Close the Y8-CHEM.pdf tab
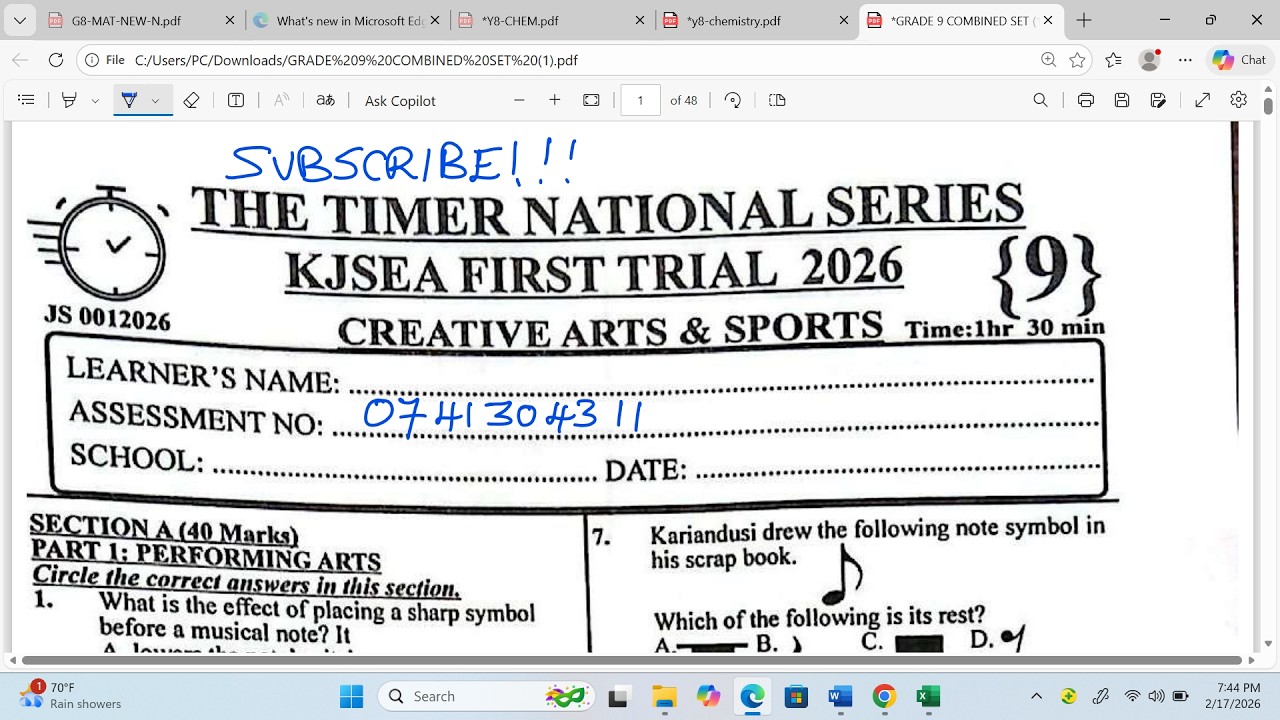This screenshot has height=720, width=1280. coord(639,20)
